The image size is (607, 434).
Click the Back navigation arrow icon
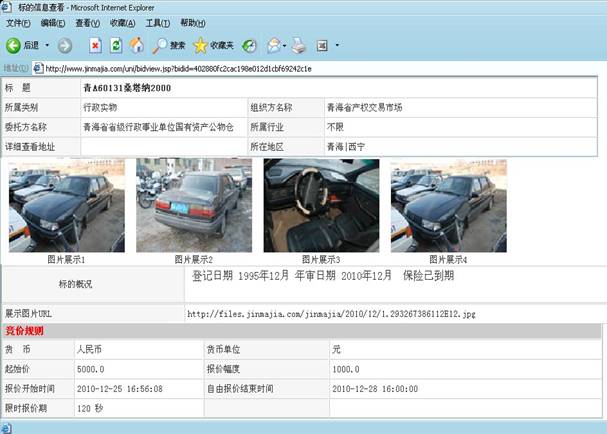pos(13,45)
